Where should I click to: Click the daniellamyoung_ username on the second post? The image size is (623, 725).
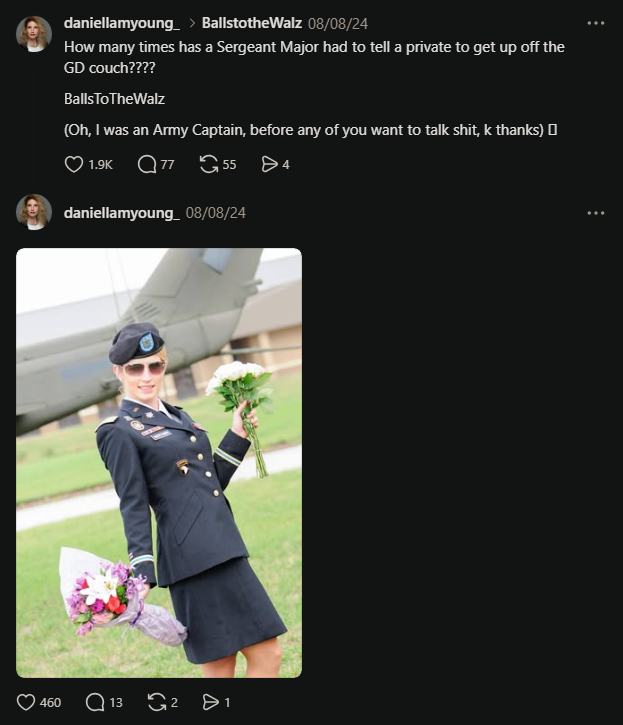(x=122, y=213)
